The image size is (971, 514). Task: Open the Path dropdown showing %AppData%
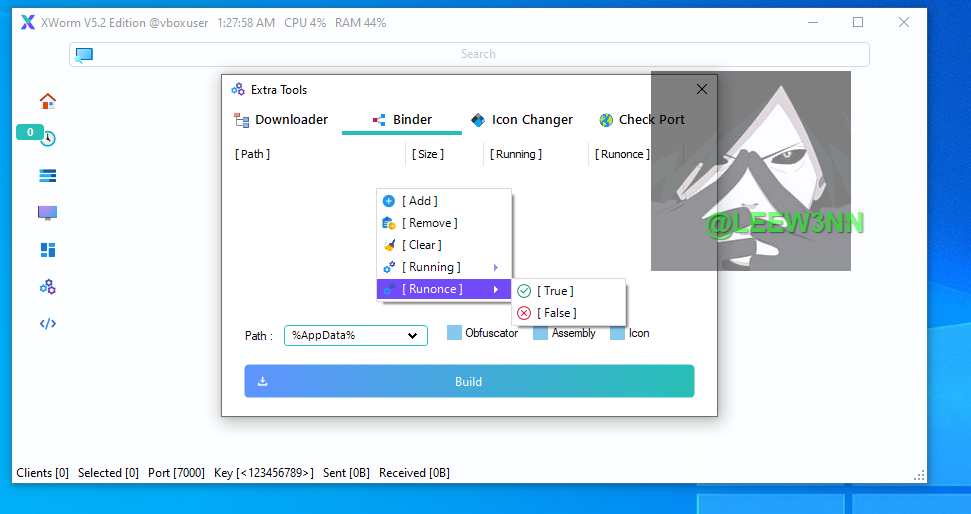tap(355, 336)
